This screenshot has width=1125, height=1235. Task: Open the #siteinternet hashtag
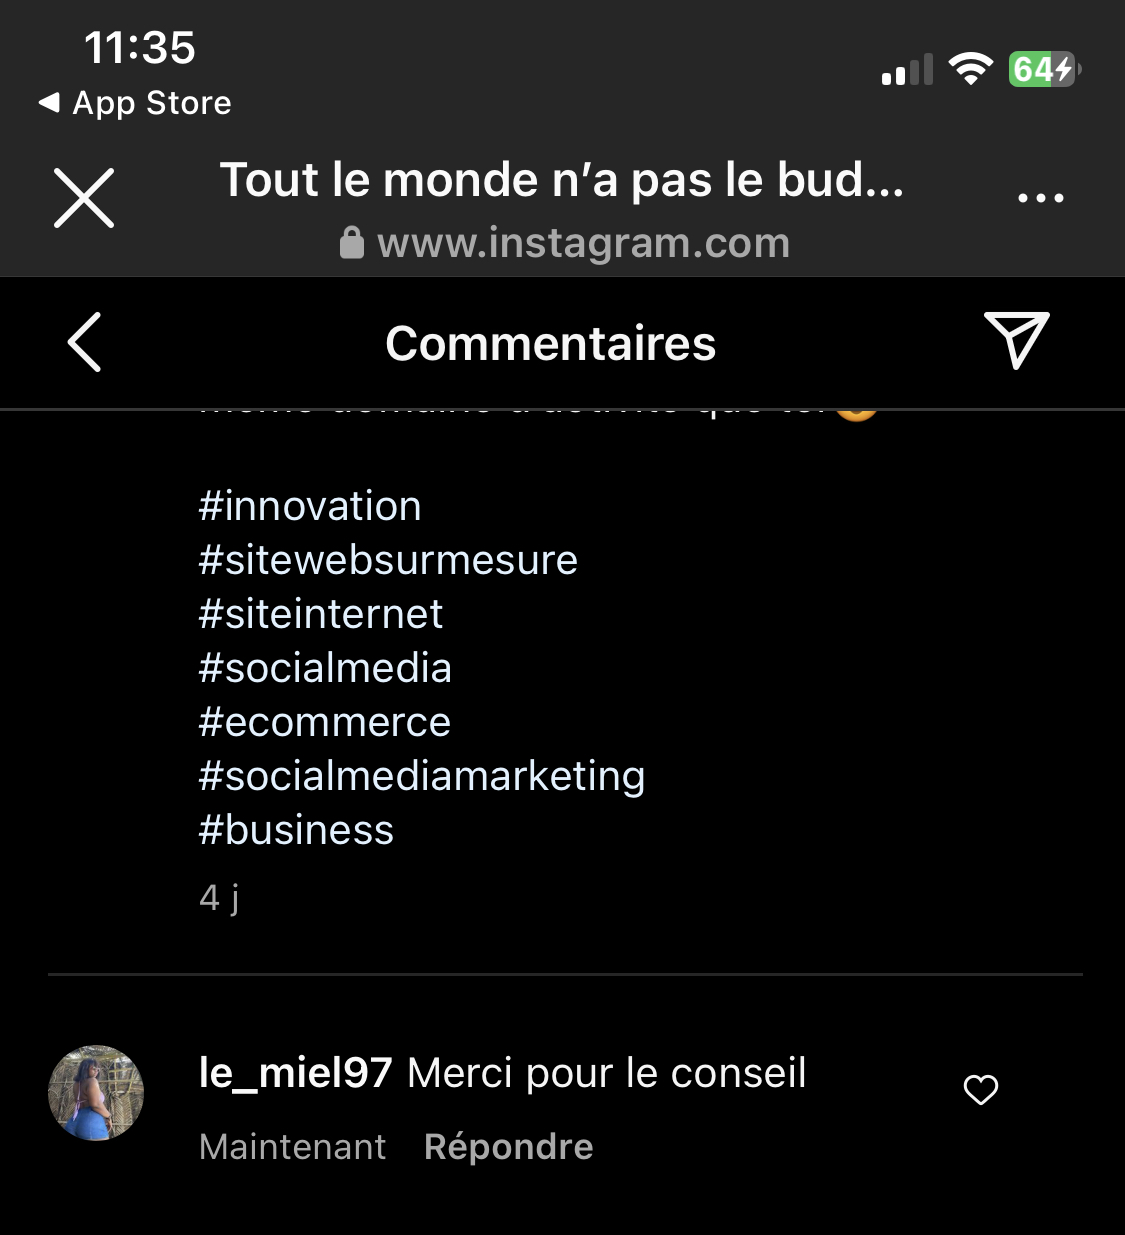click(320, 614)
